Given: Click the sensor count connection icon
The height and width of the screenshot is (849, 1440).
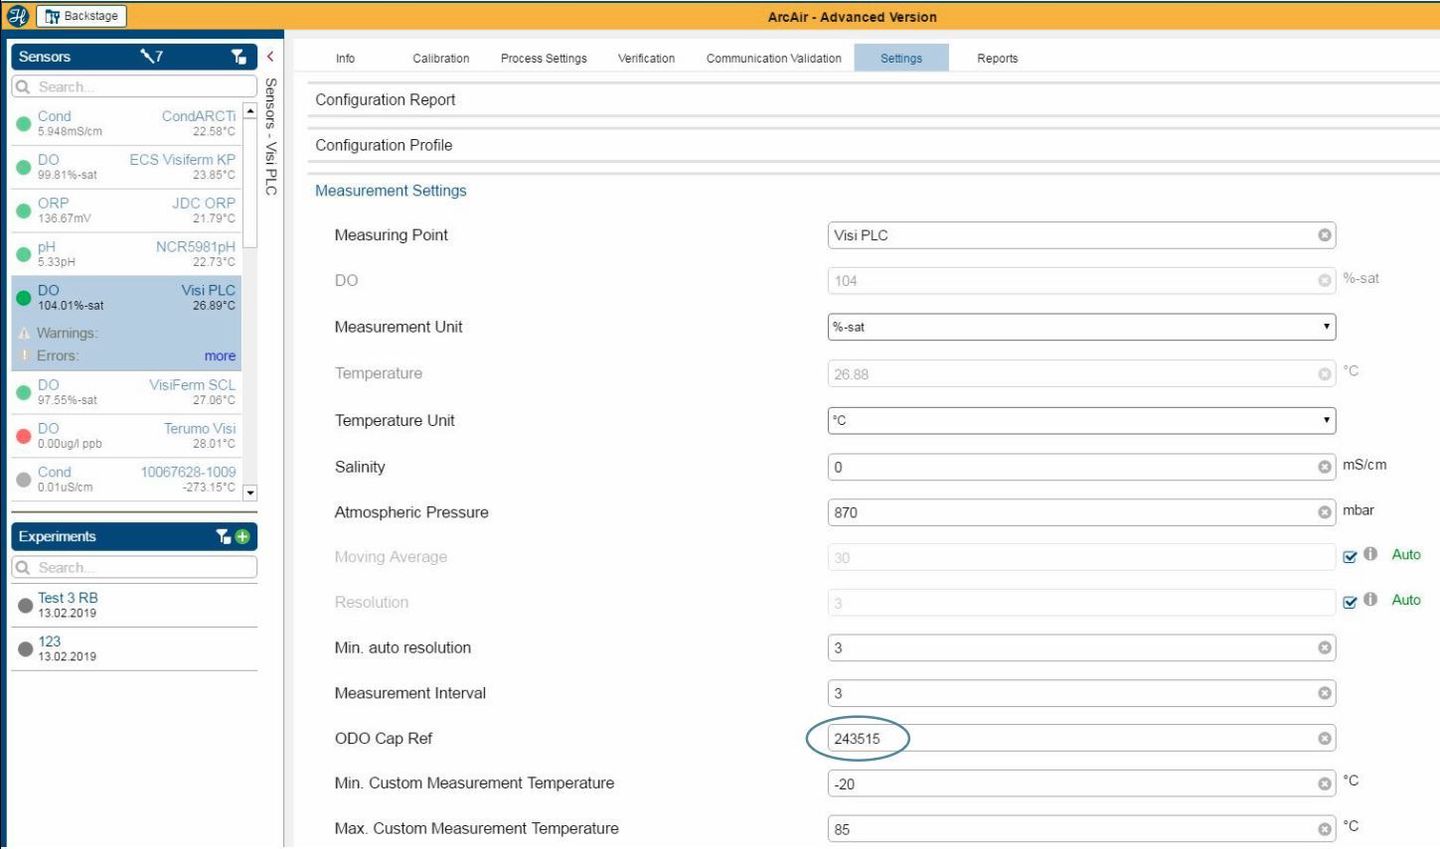Looking at the screenshot, I should tap(152, 57).
